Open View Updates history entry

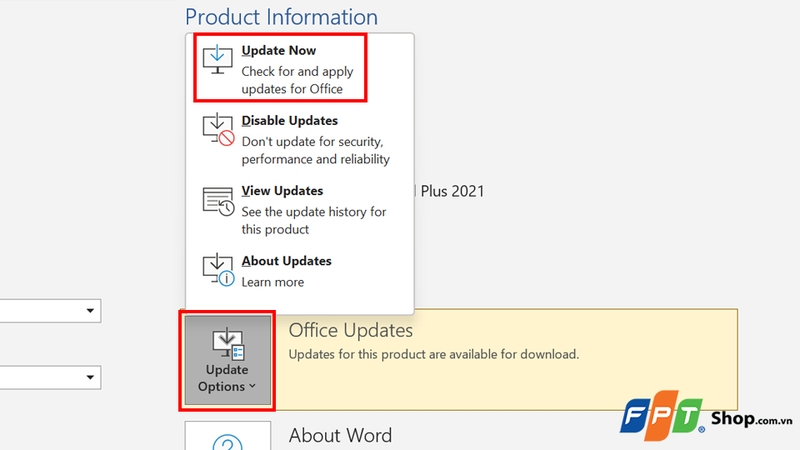(x=300, y=210)
